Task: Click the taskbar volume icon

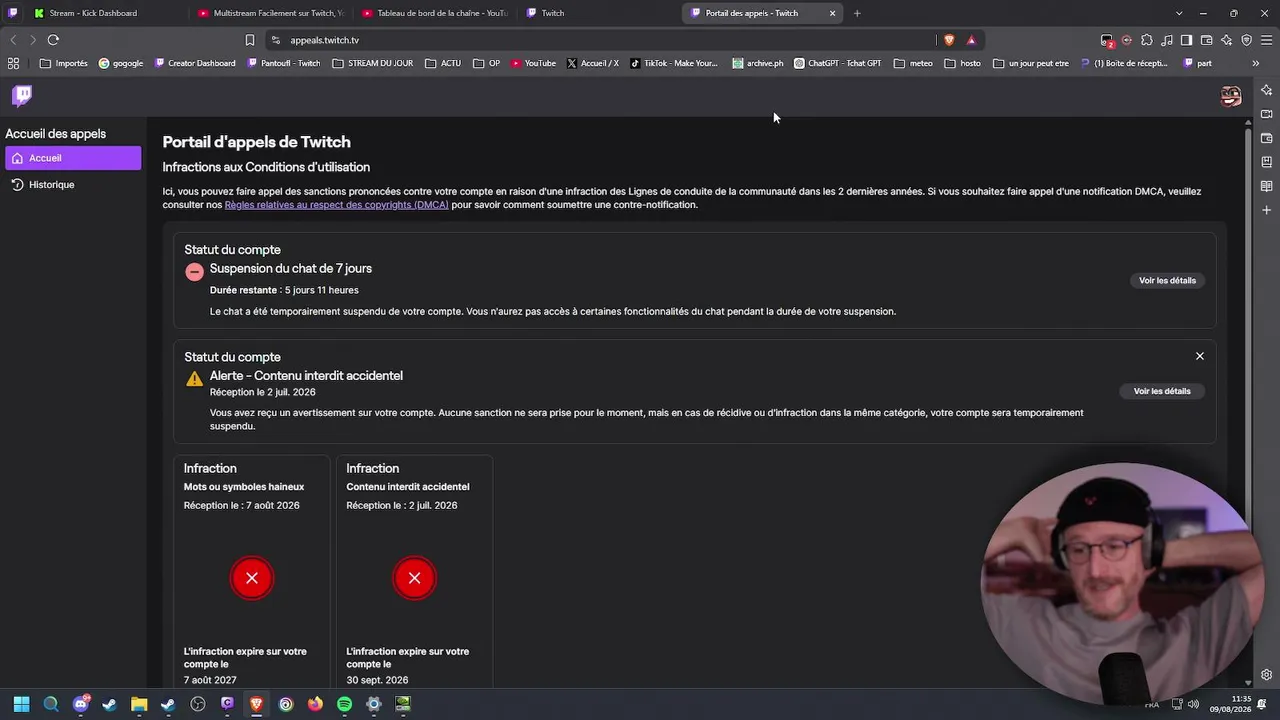Action: click(1193, 704)
